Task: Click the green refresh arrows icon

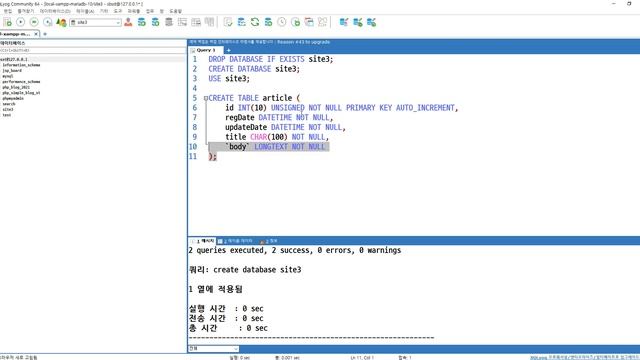Action: tap(255, 22)
